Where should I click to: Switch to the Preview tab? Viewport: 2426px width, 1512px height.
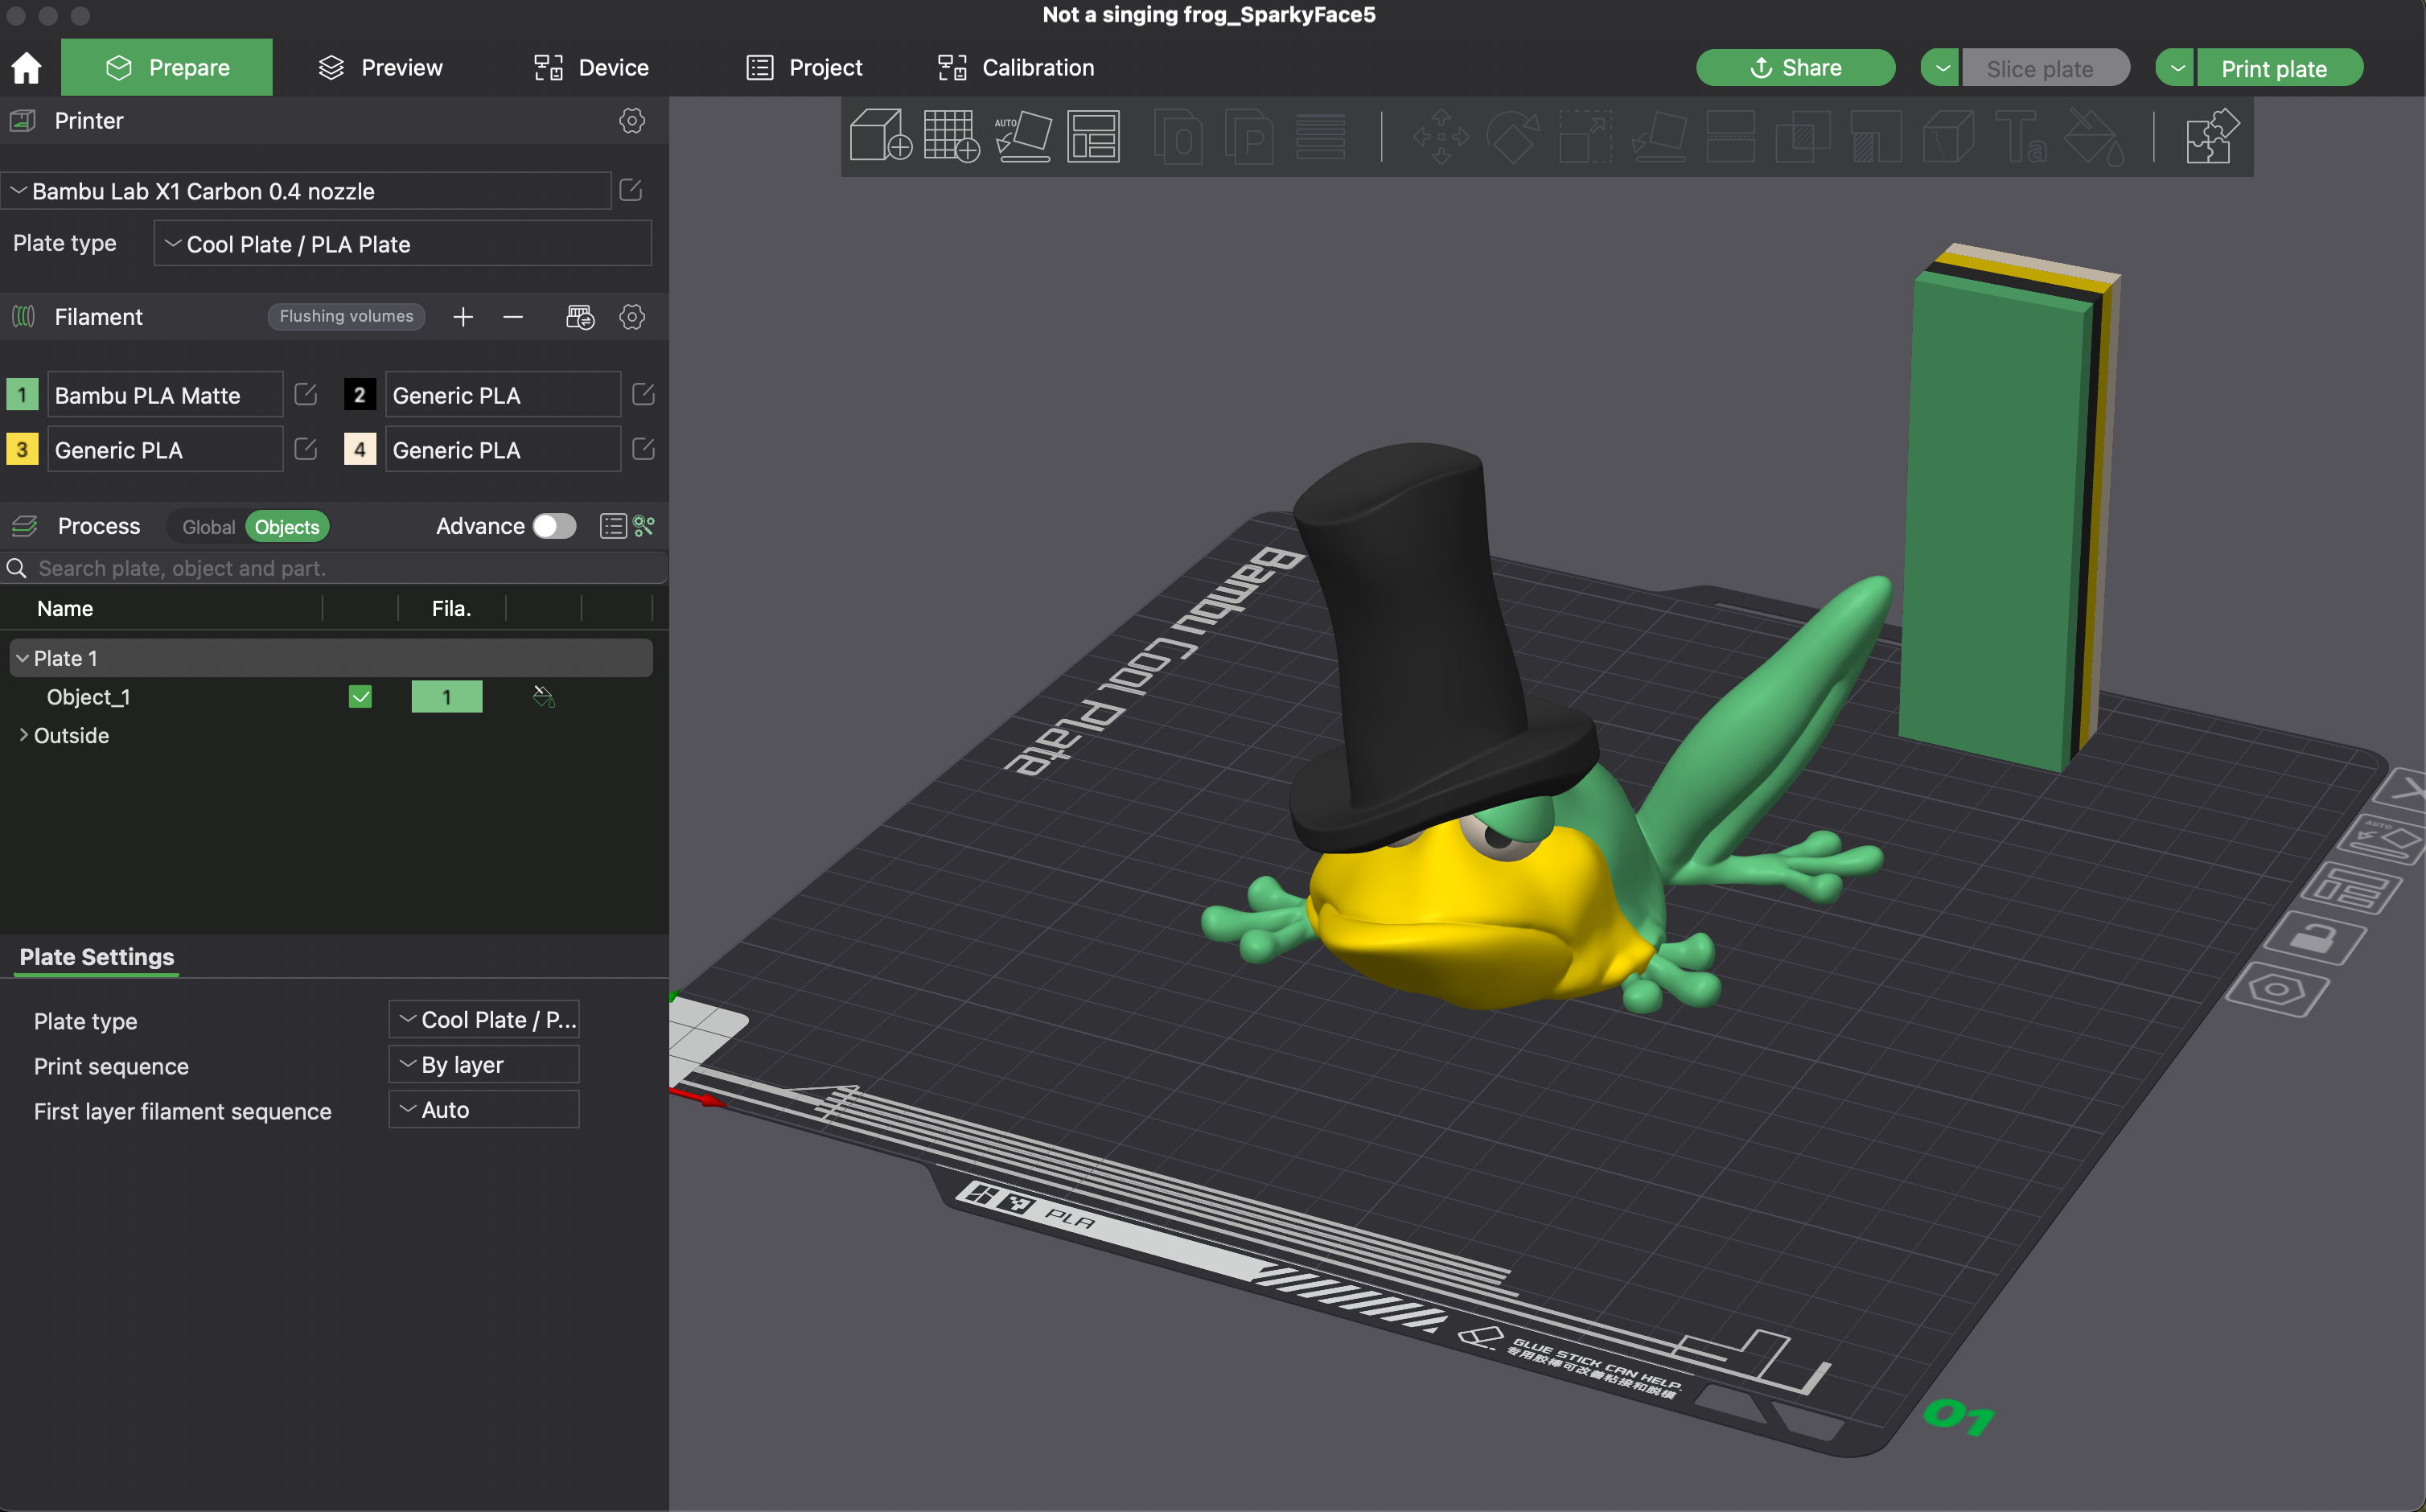[380, 67]
